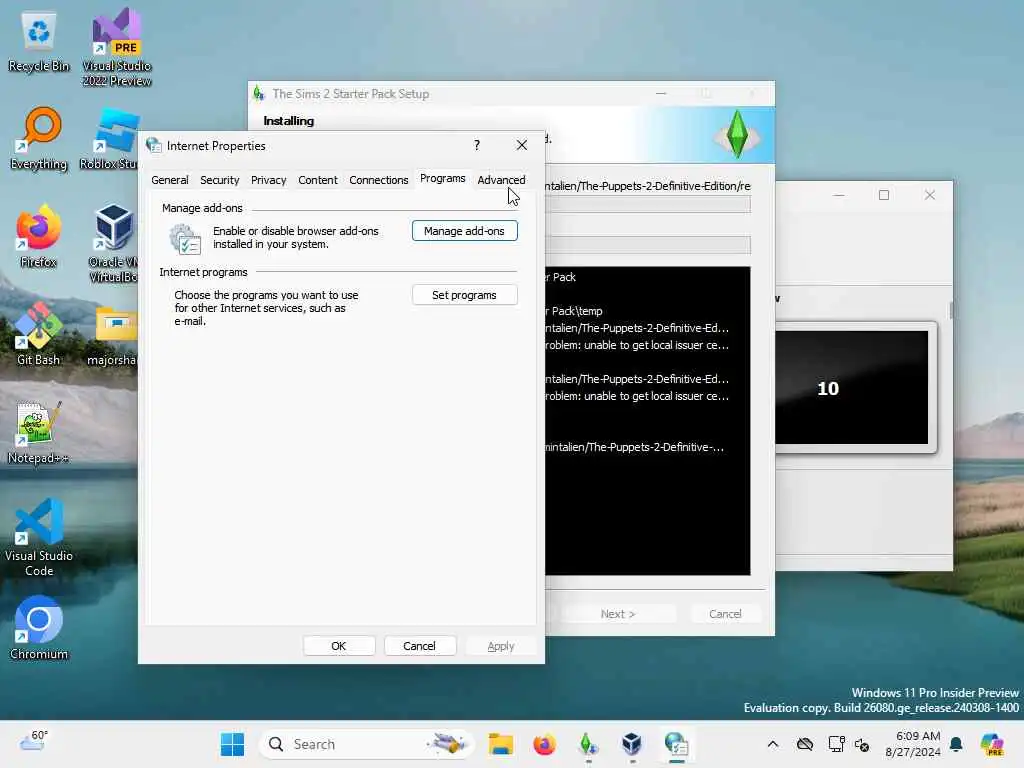Click the Sims 2 installer lower progress bar
Viewport: 1024px width, 768px height.
tap(648, 245)
